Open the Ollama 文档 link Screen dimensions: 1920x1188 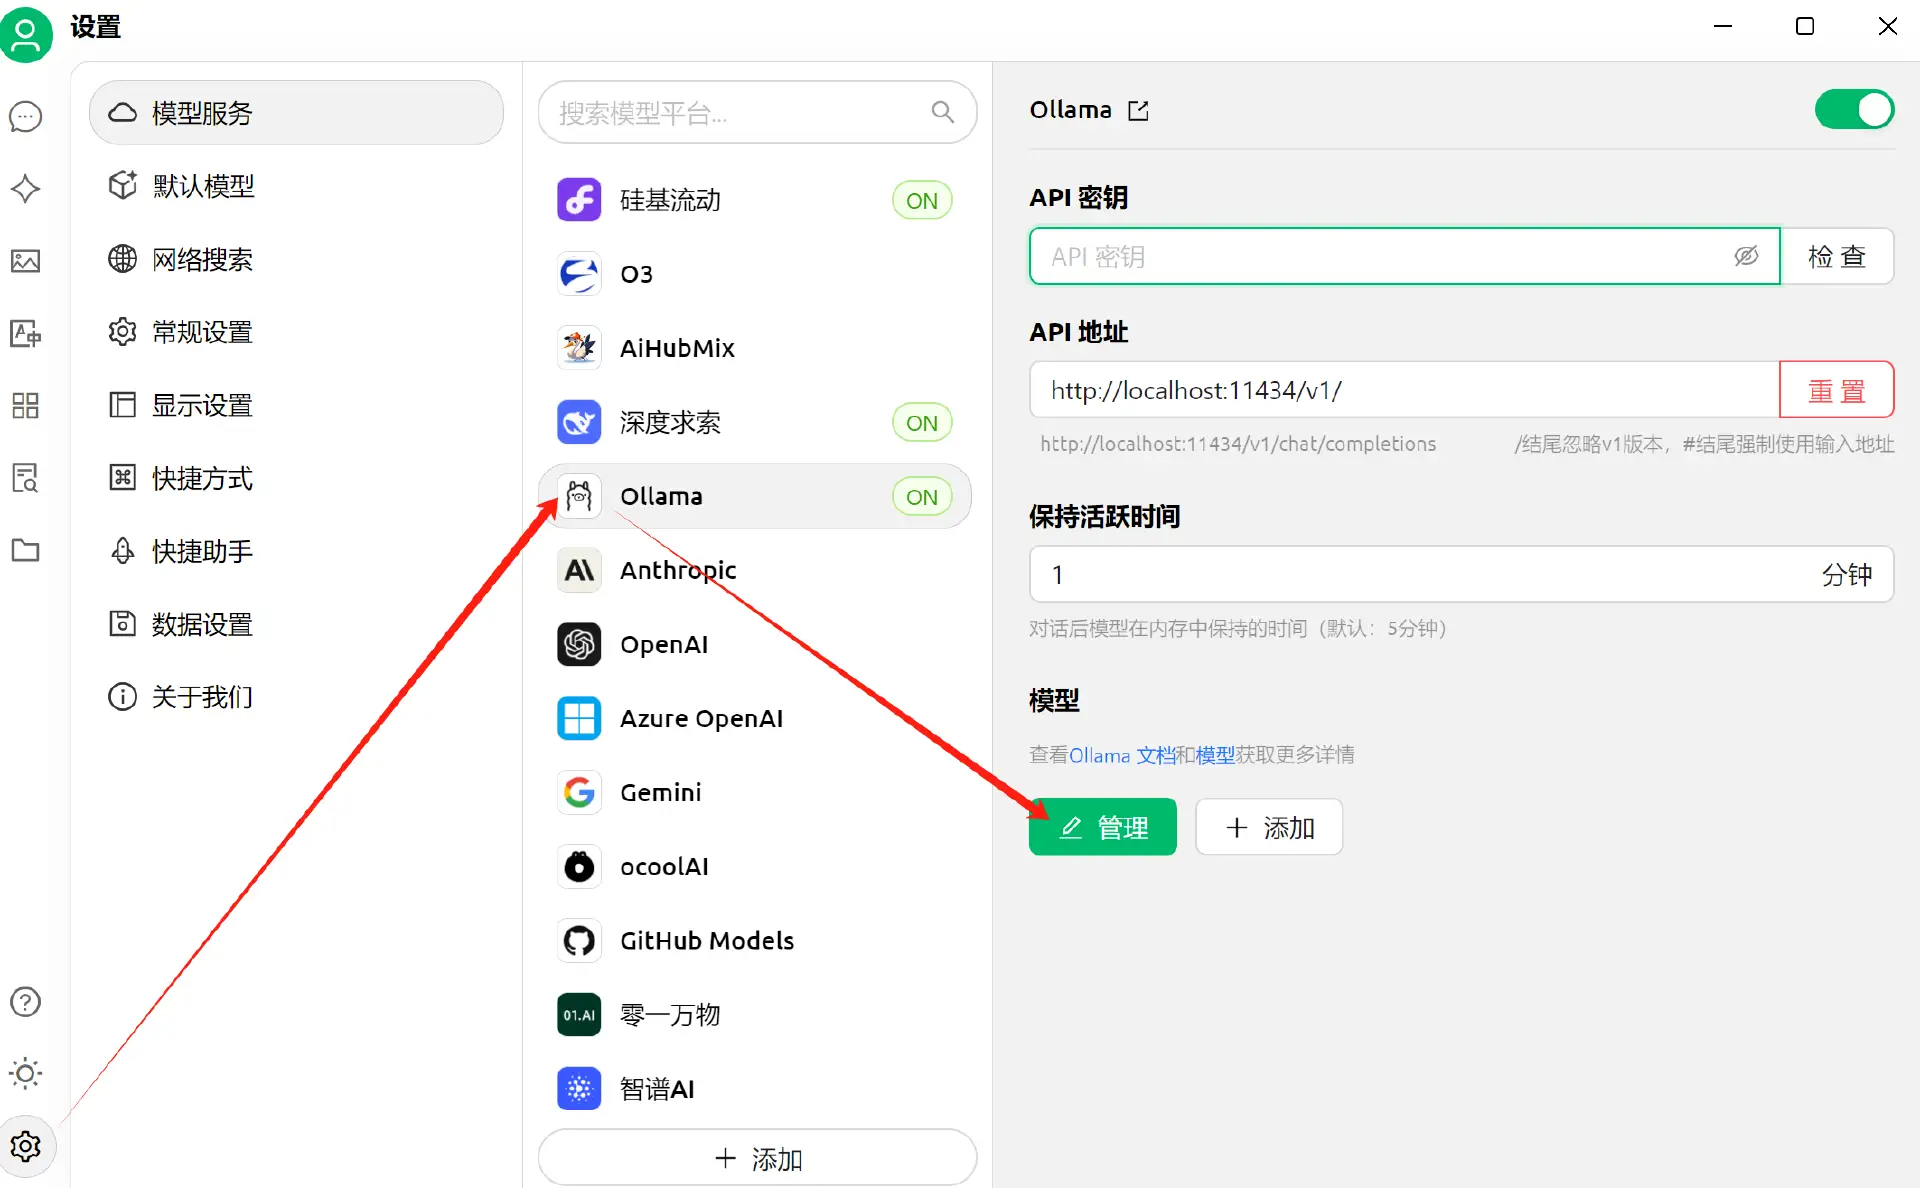coord(1122,755)
